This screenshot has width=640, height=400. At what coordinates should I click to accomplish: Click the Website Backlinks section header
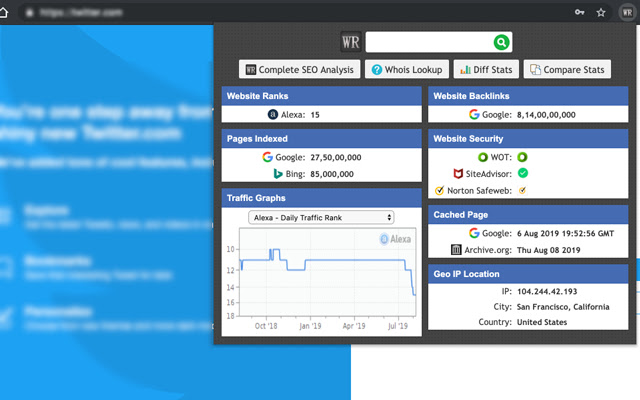coord(528,96)
